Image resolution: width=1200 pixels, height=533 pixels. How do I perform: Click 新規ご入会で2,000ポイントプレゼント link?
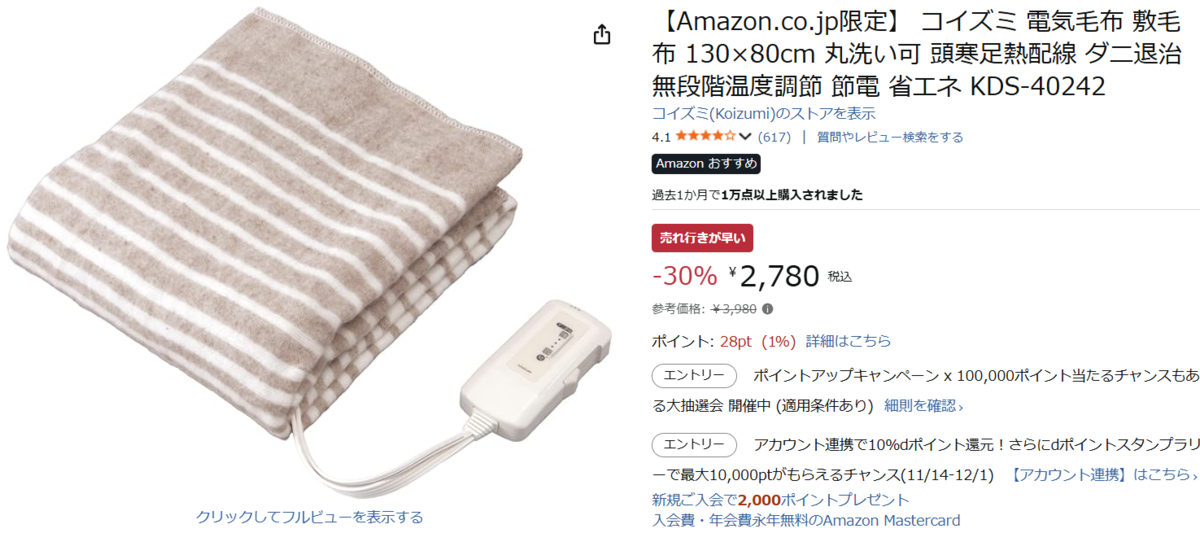point(781,499)
